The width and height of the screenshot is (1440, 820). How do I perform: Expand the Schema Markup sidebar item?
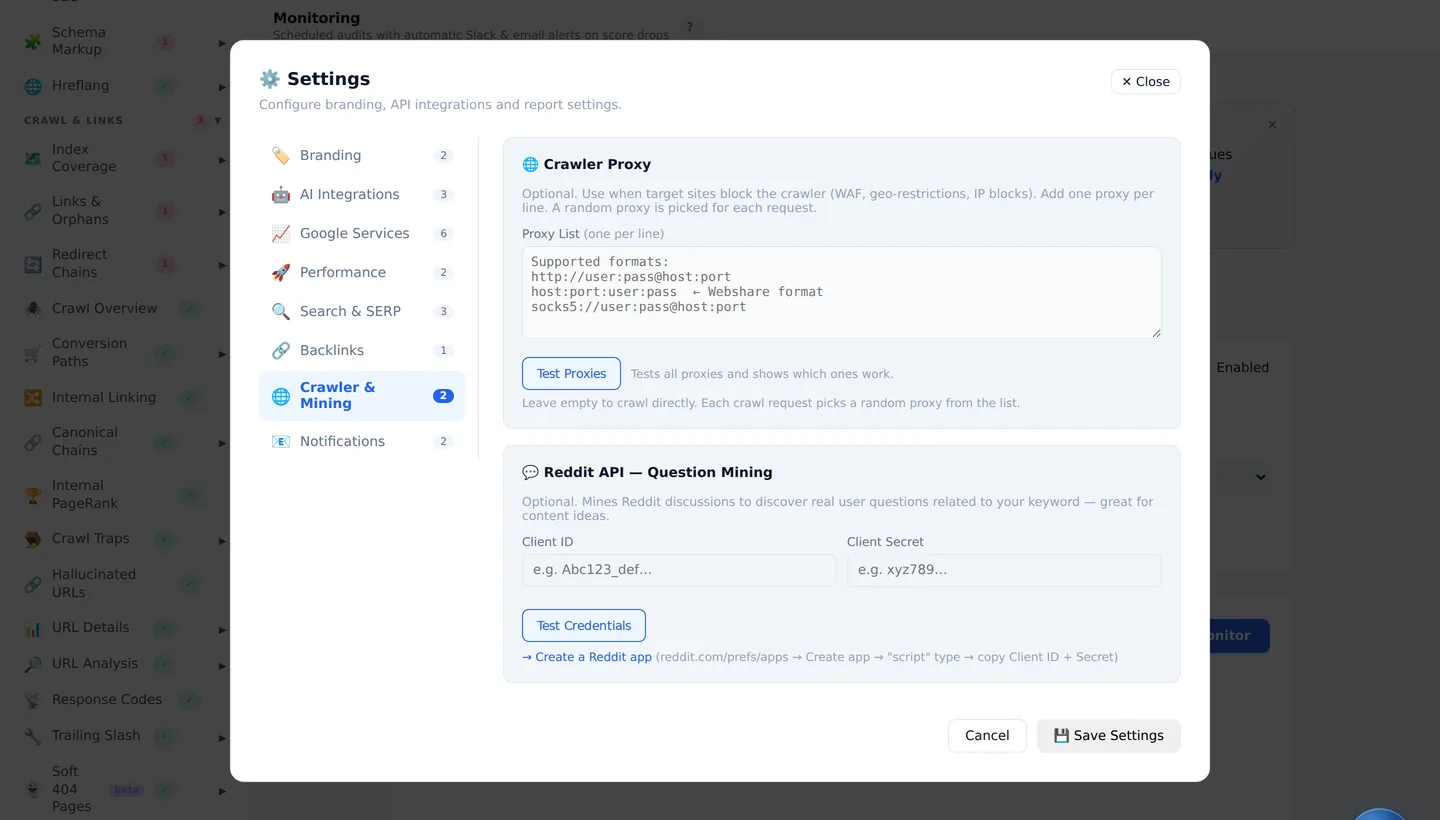[x=222, y=42]
